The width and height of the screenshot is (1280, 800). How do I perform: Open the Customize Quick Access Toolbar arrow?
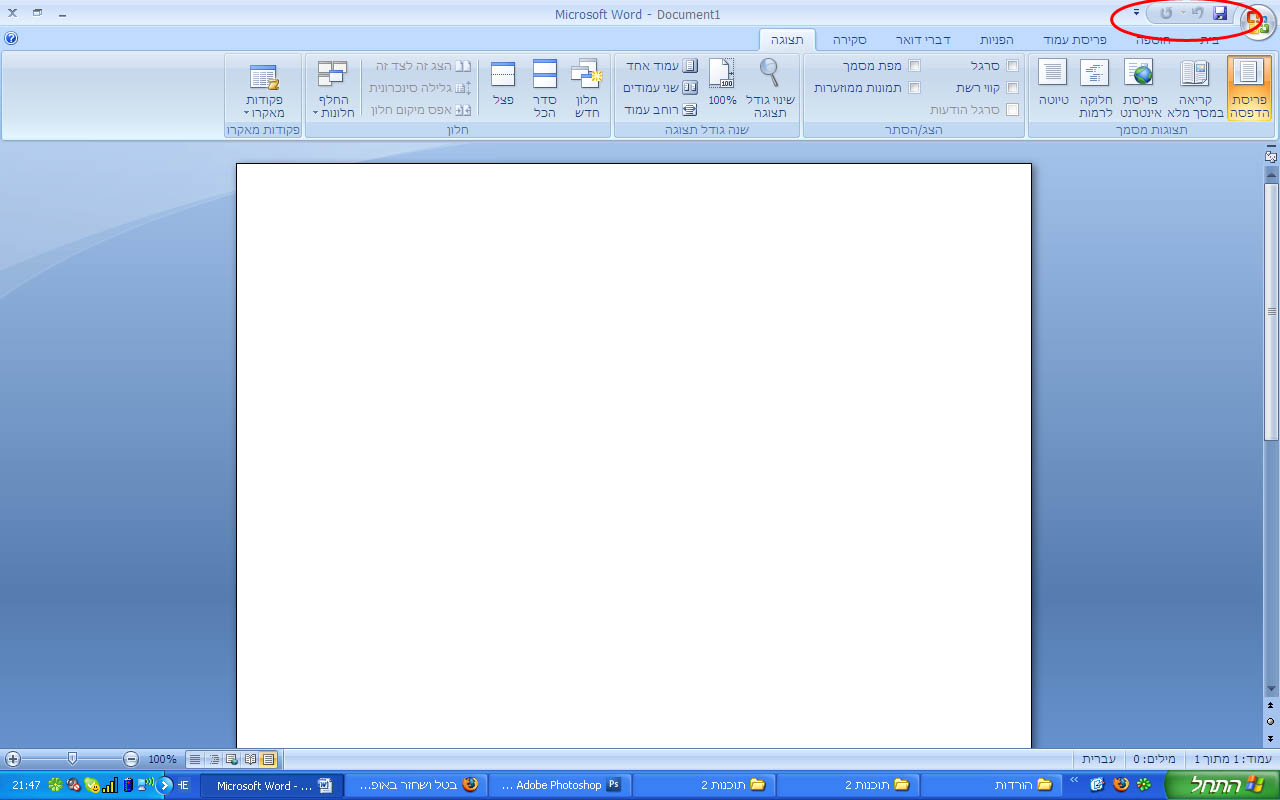click(x=1137, y=13)
